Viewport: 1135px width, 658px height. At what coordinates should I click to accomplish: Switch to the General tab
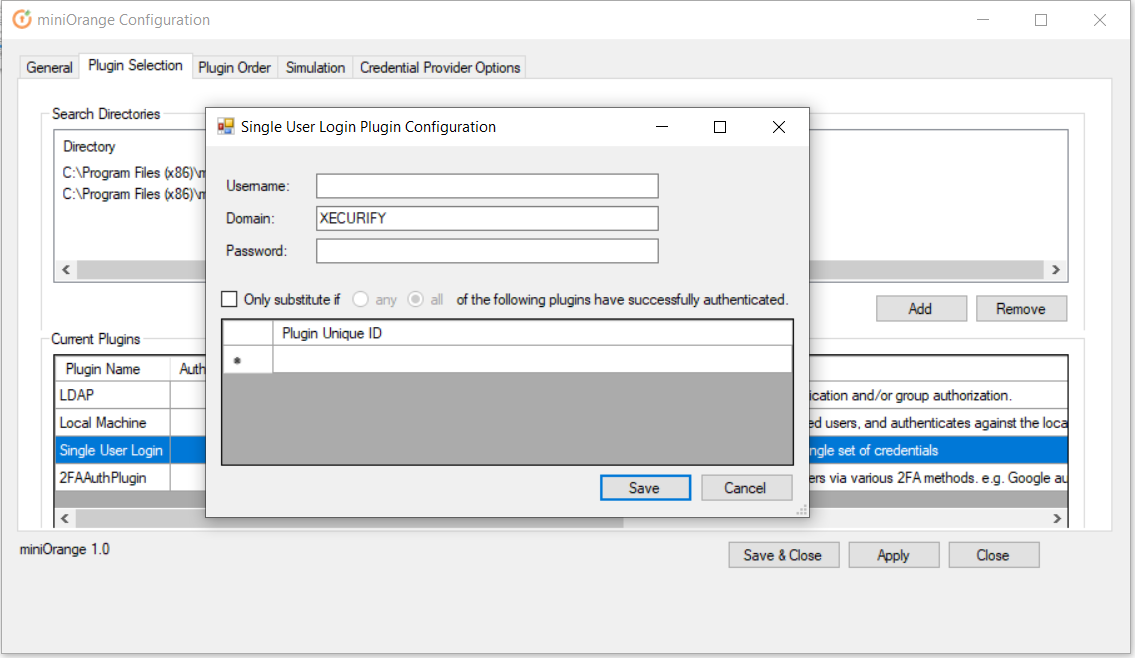49,67
